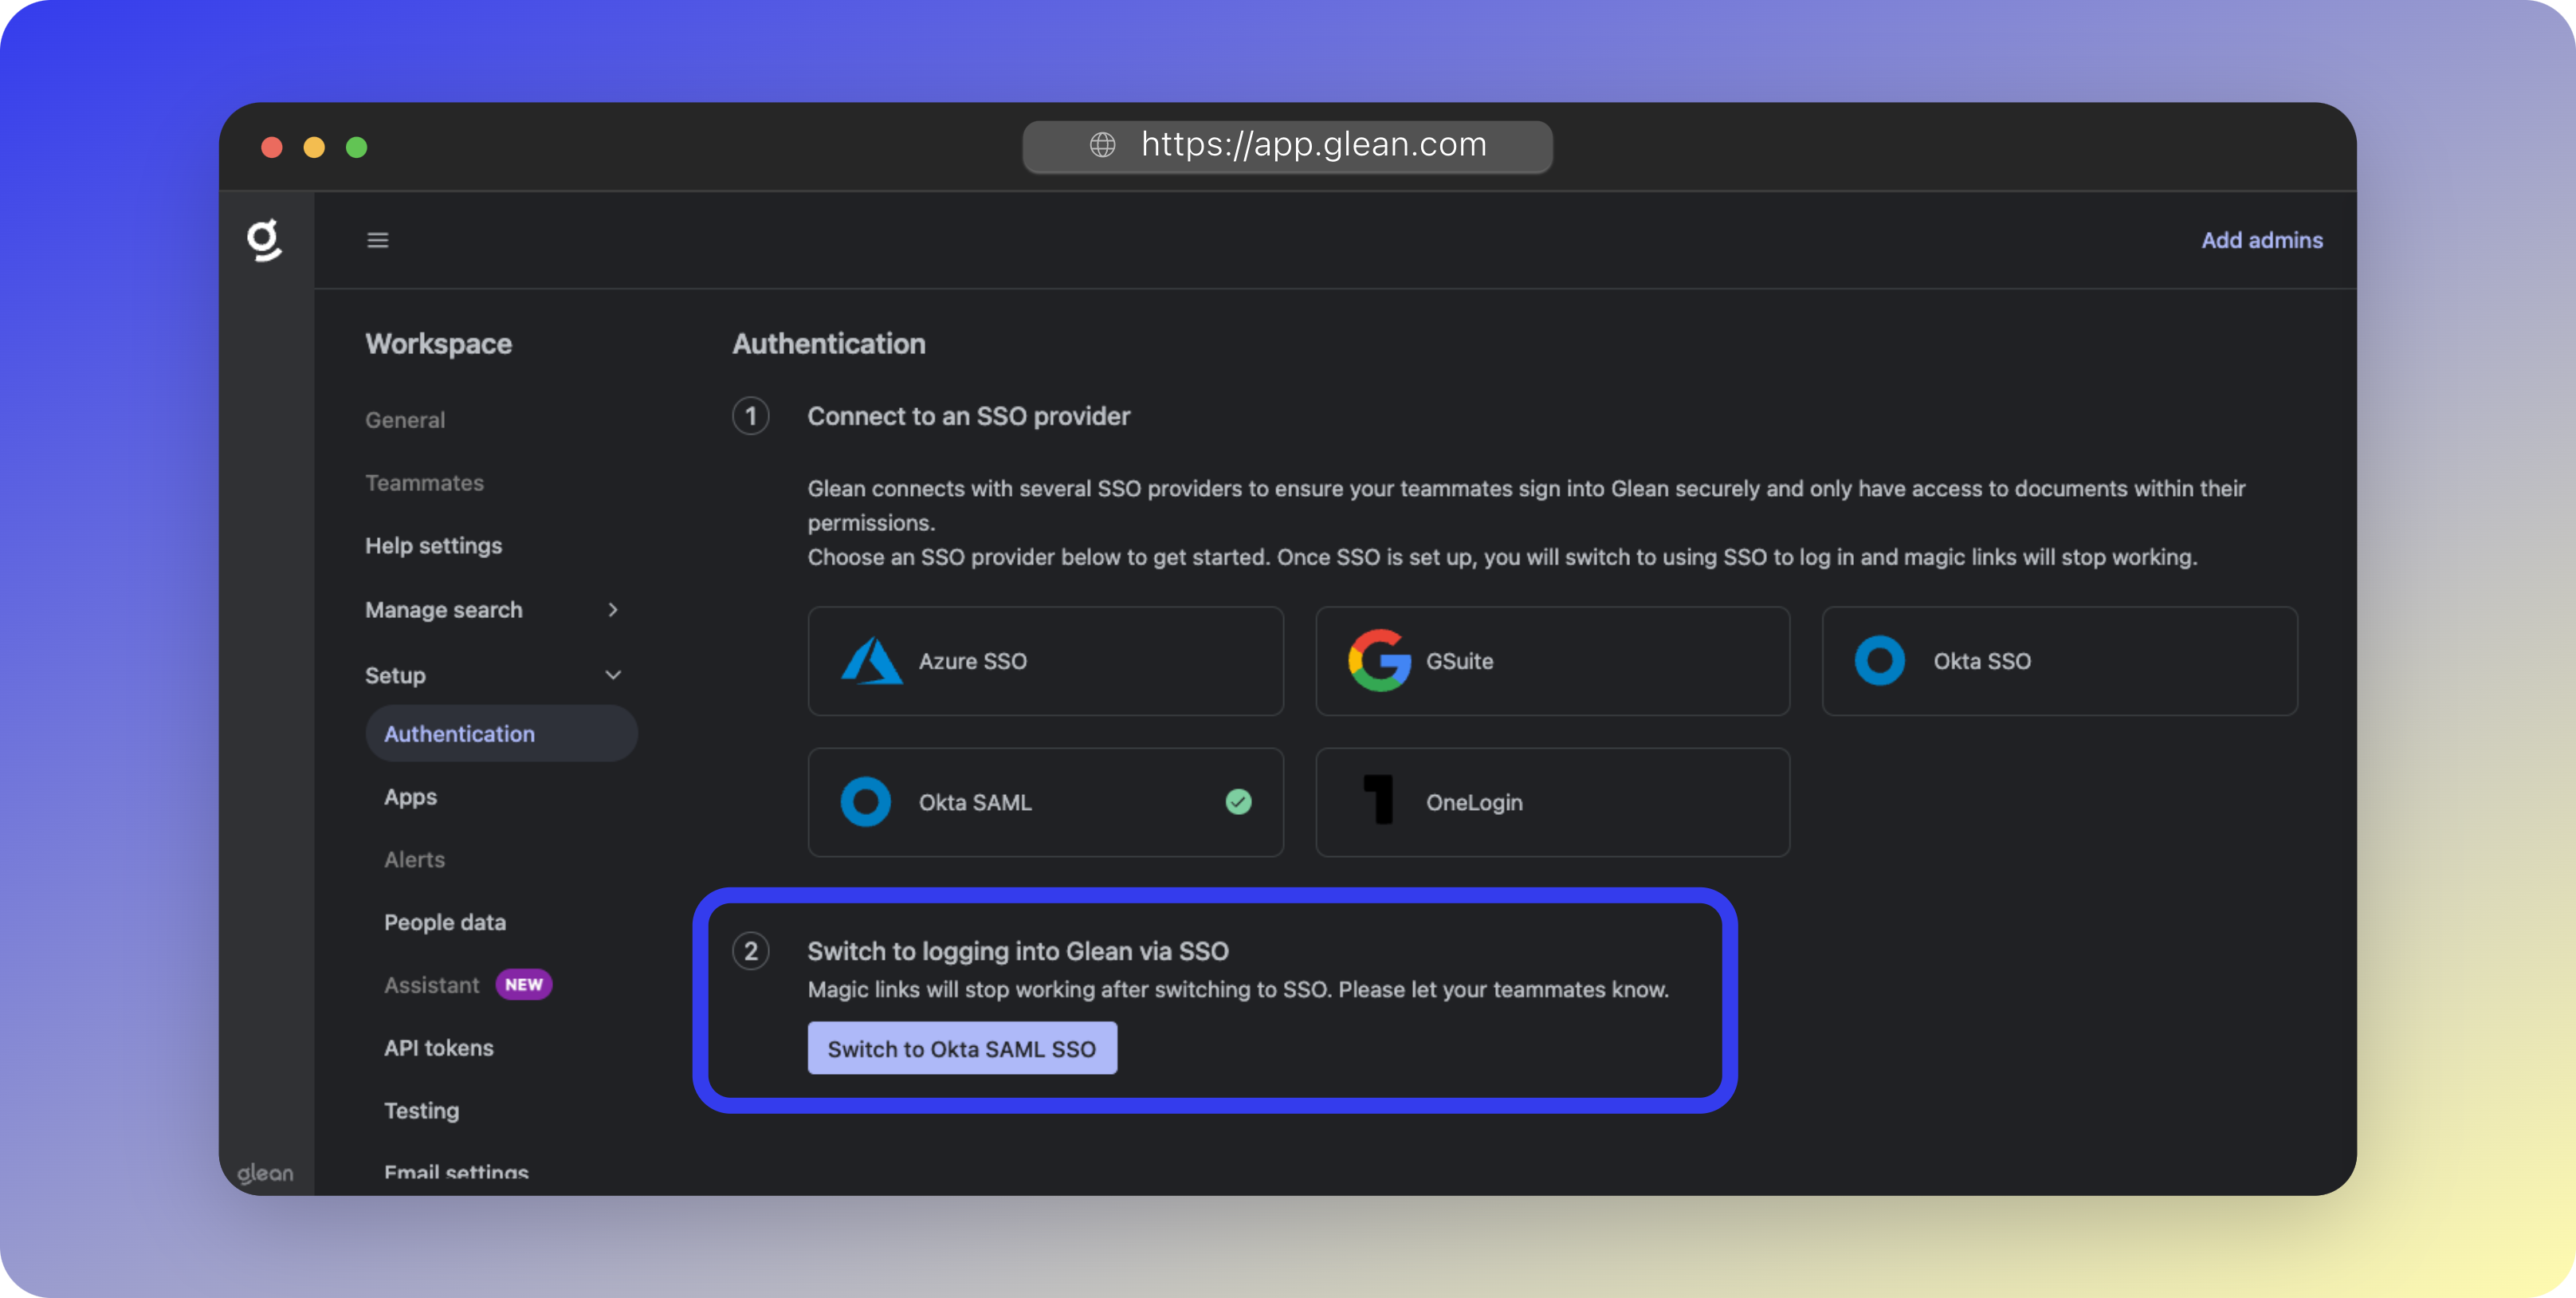Click the app.glean.com address bar
This screenshot has height=1298, width=2576.
coord(1313,145)
